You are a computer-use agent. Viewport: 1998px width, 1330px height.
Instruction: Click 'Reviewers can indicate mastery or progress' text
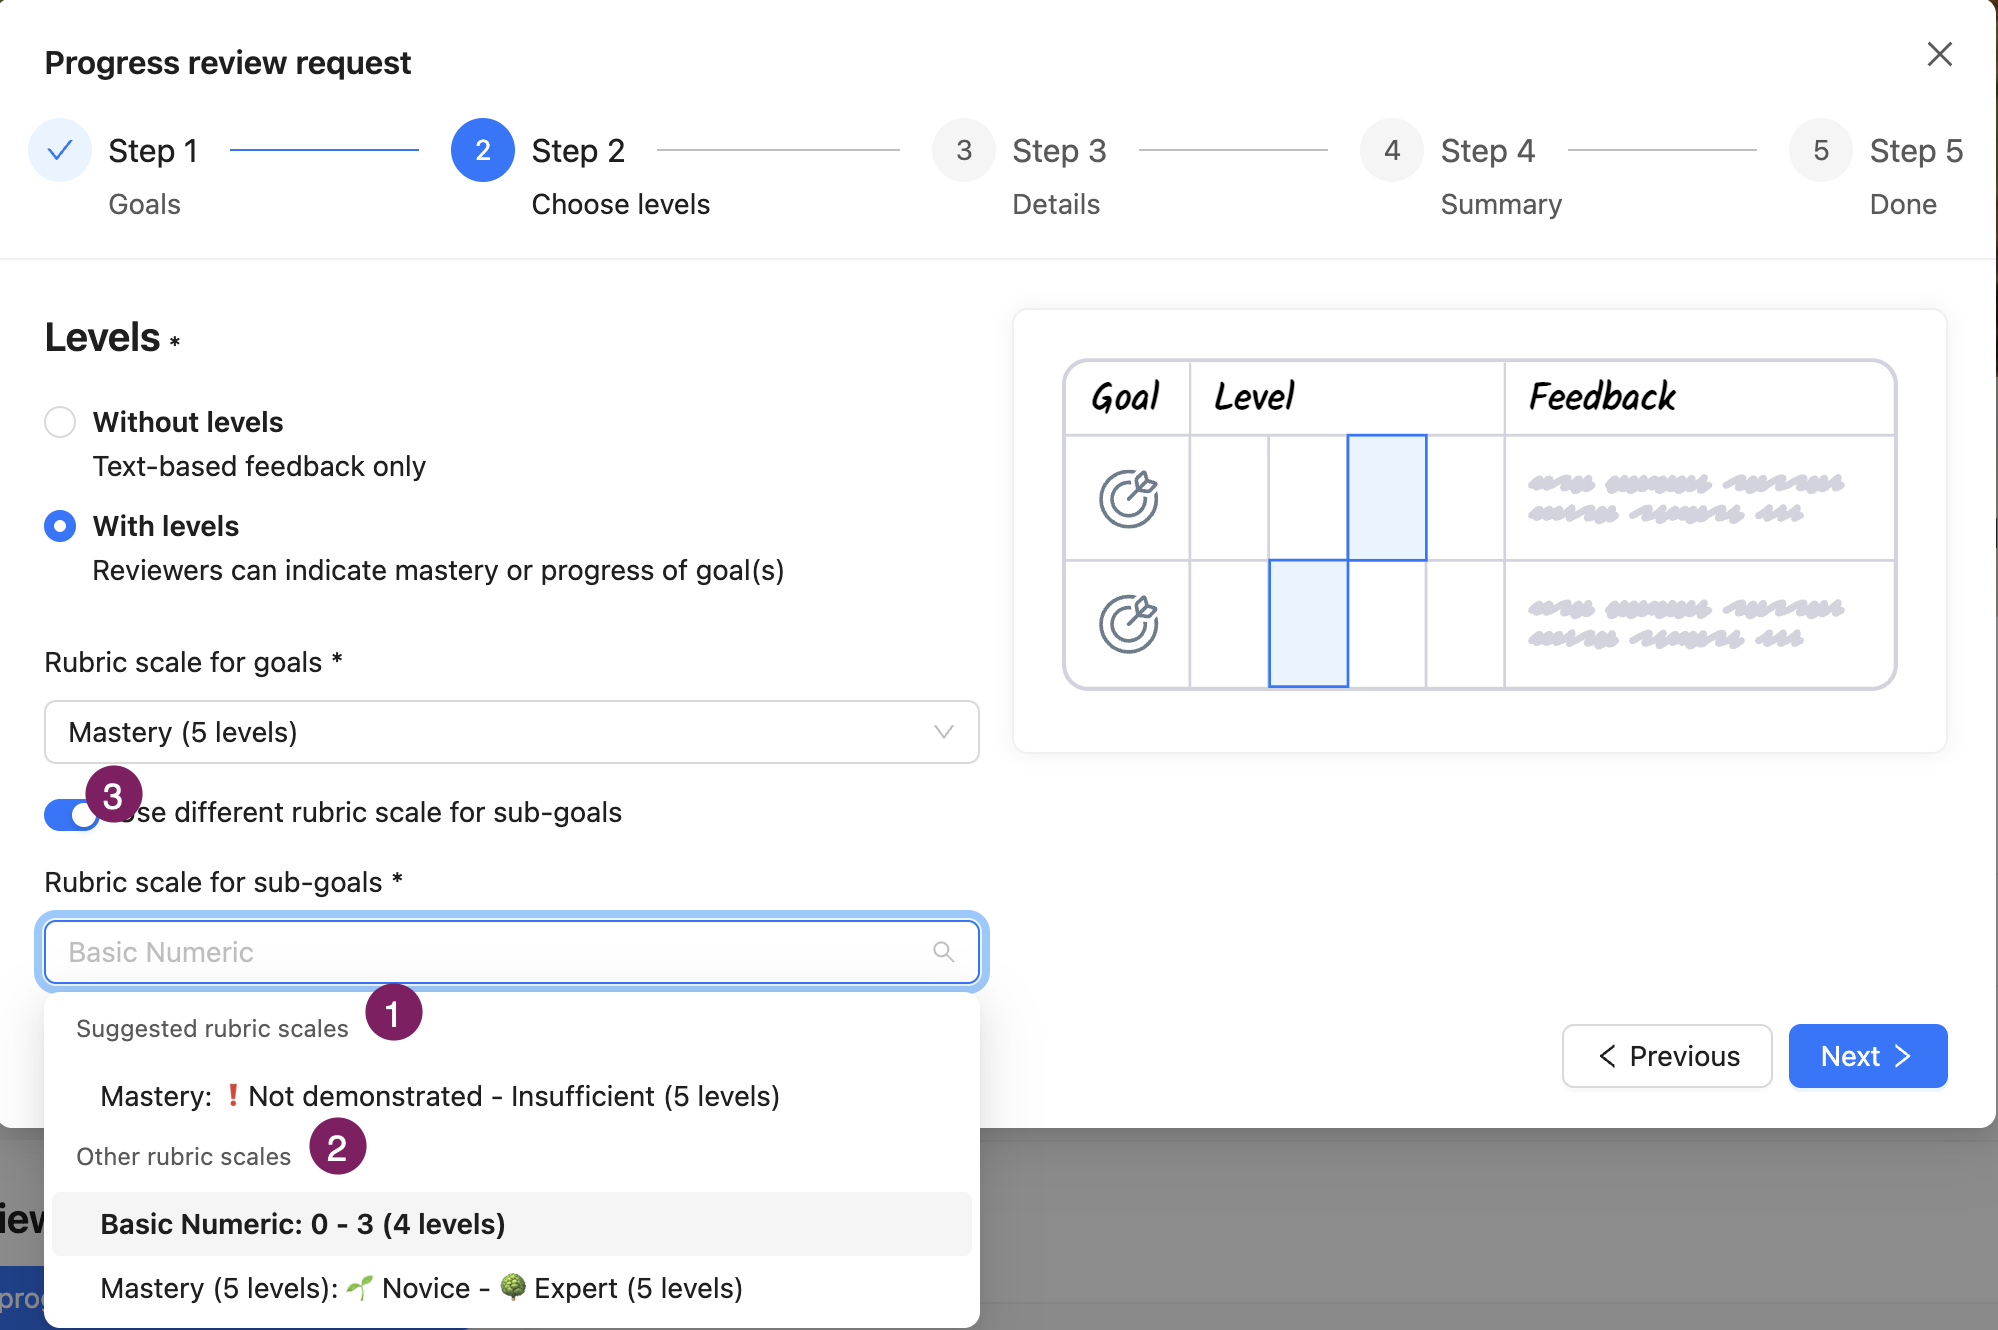438,571
